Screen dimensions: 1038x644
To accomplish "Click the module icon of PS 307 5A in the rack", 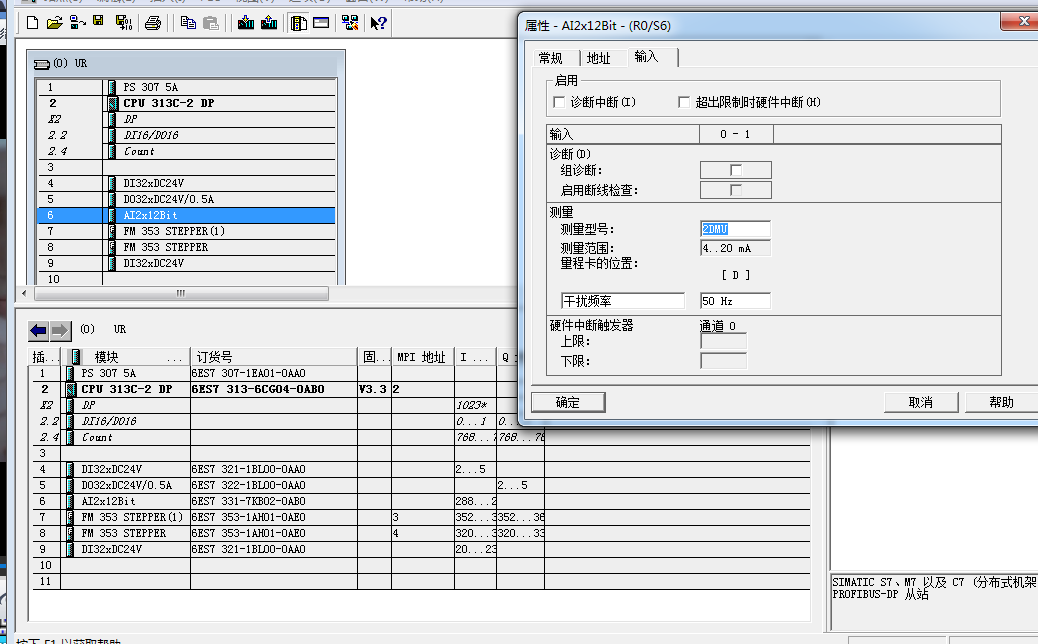I will pos(112,87).
